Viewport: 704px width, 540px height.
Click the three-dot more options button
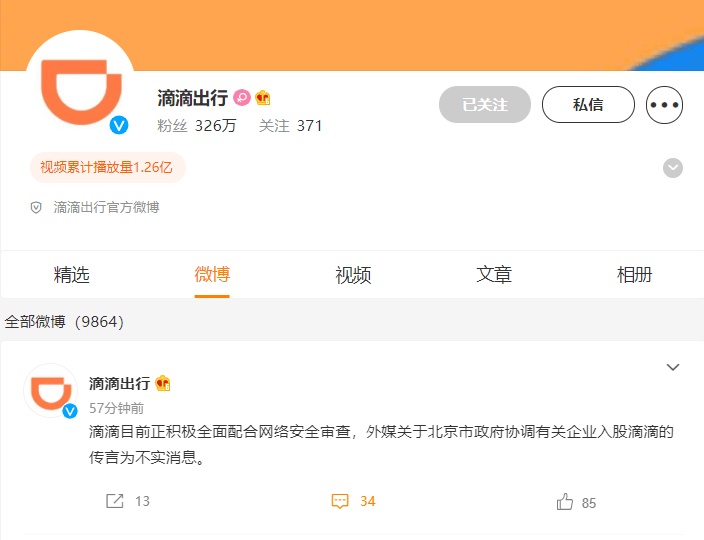point(664,104)
